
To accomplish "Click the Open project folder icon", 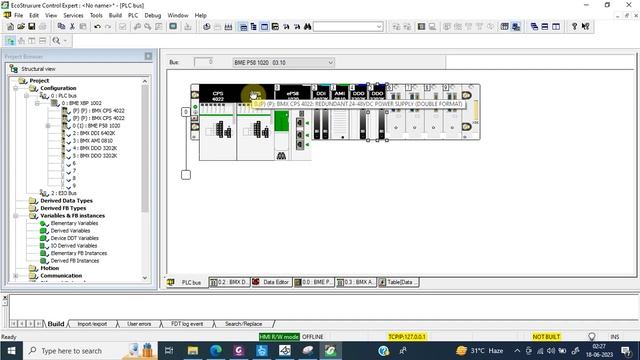I will (21, 27).
